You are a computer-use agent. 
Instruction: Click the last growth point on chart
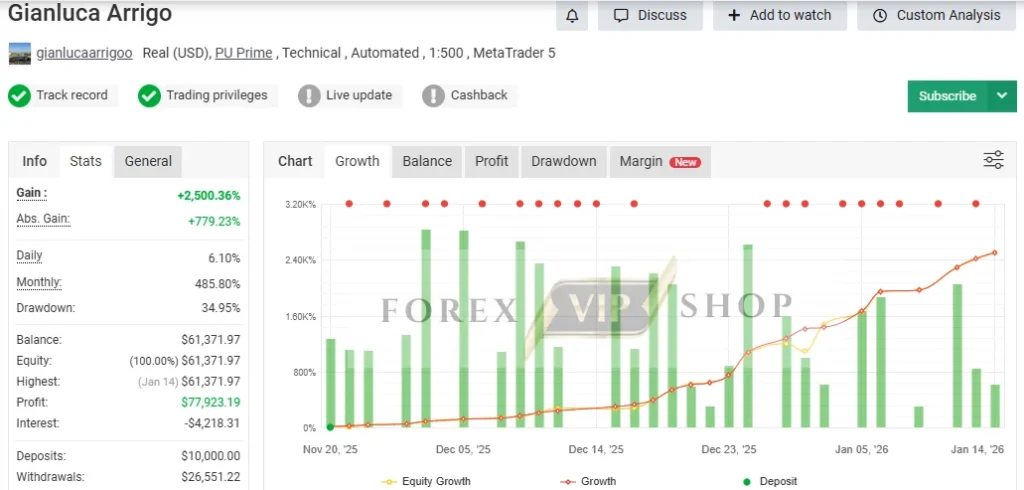995,252
